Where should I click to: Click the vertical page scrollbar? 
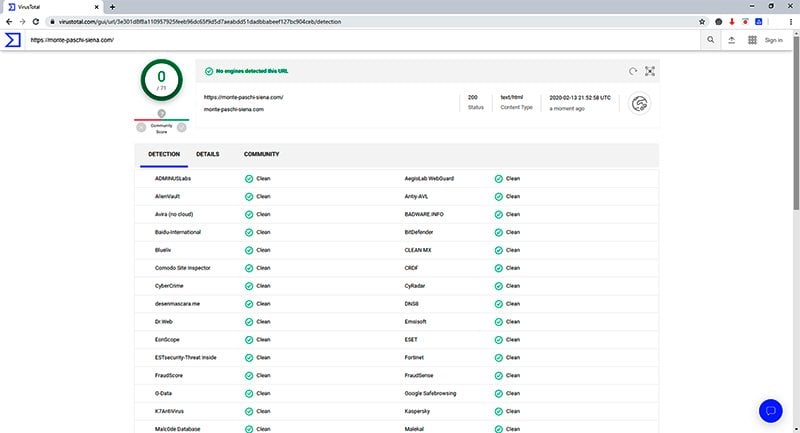796,122
